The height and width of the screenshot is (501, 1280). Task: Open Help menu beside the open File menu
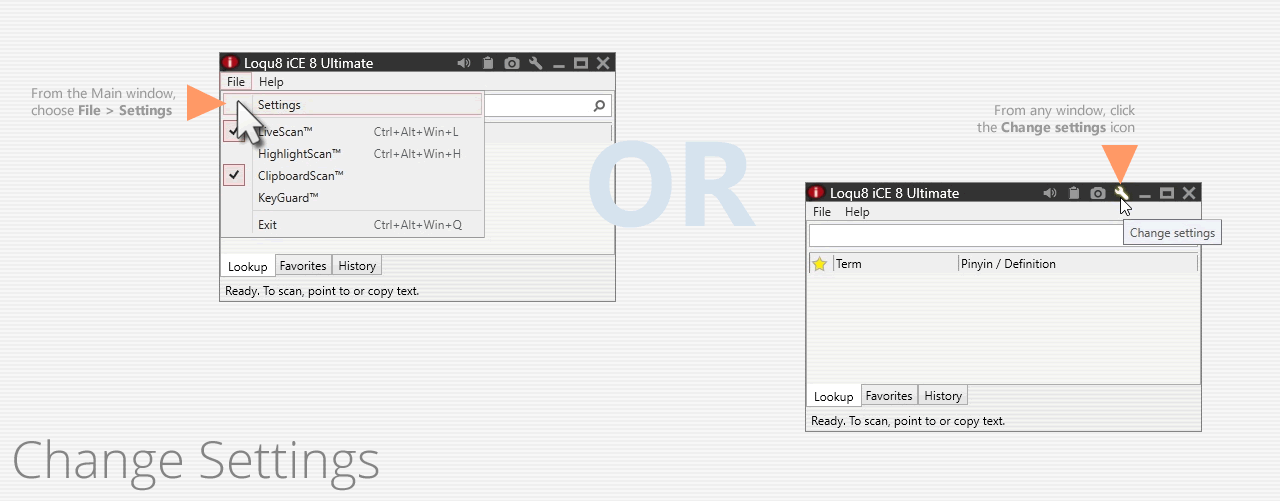point(271,82)
